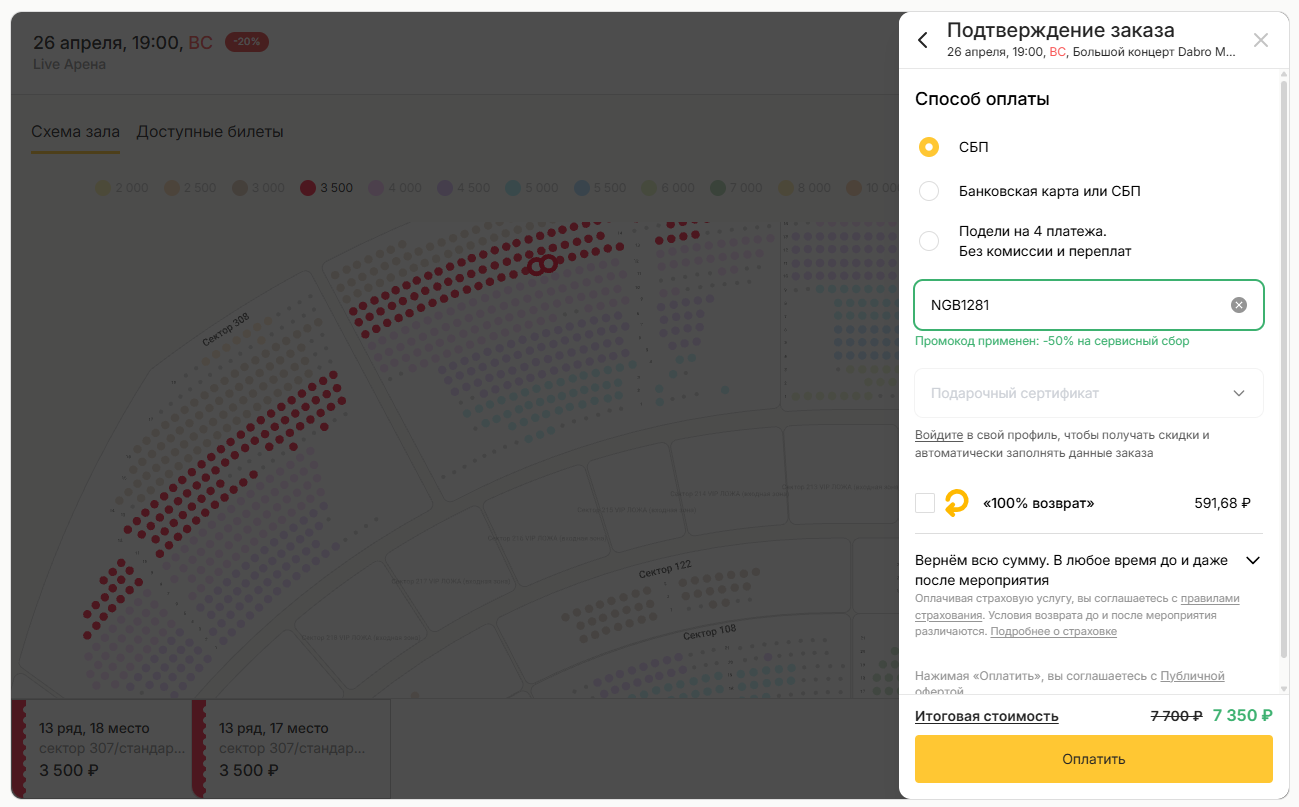Screen dimensions: 1299x807
Task: Enable the «100% возврат» checkbox
Action: point(925,503)
